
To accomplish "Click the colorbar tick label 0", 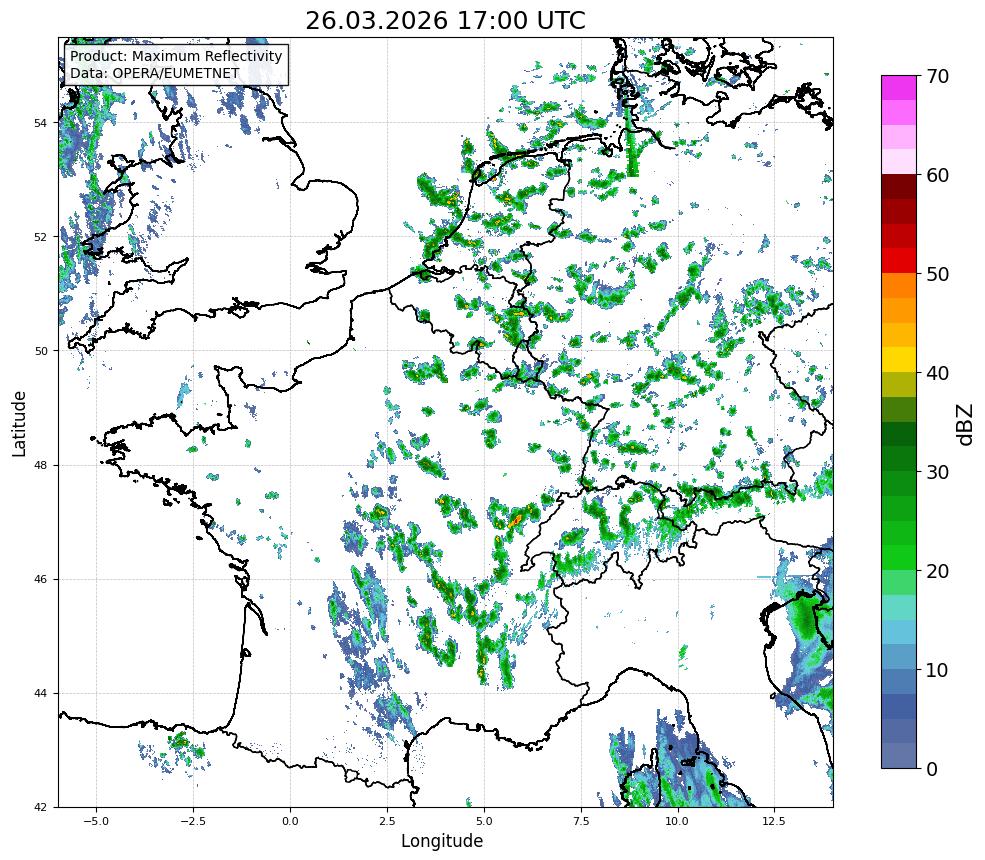I will tap(932, 769).
